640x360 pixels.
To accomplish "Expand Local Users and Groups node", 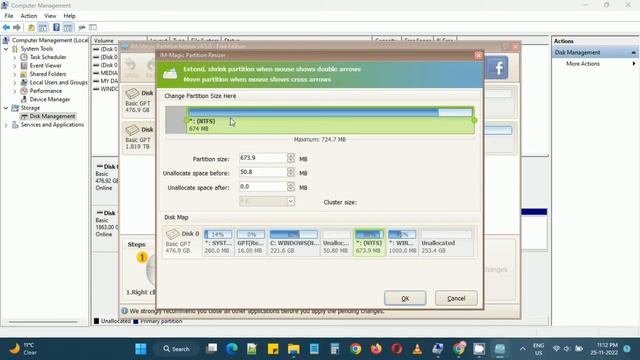I will pos(15,83).
